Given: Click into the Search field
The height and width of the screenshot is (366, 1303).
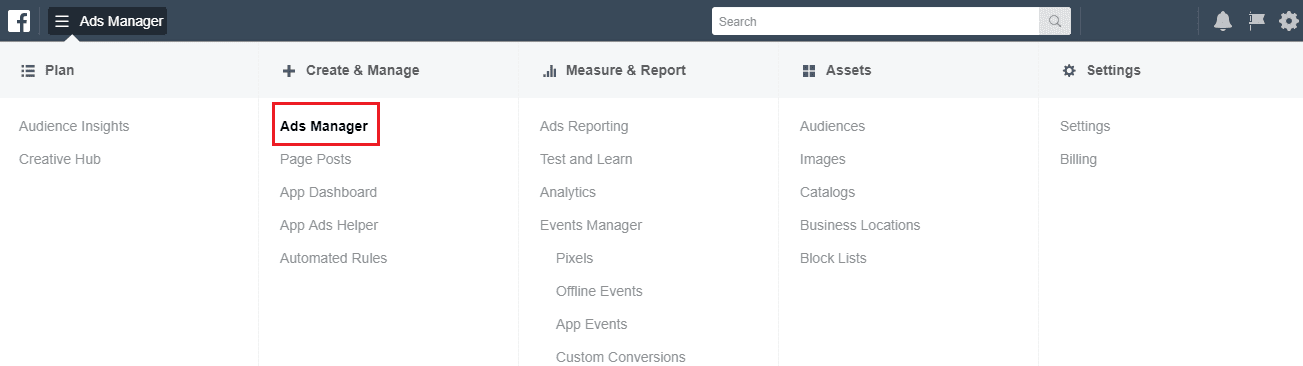Looking at the screenshot, I should point(876,21).
